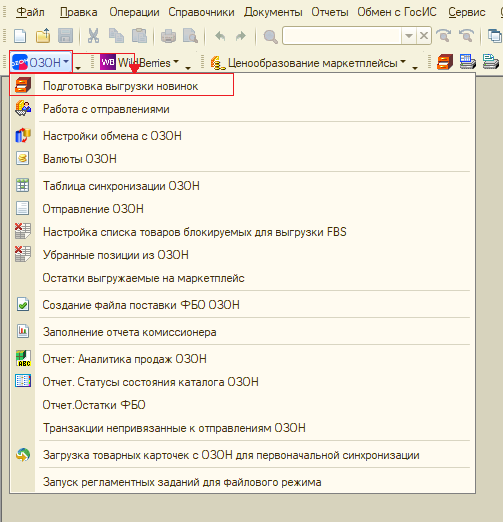The width and height of the screenshot is (503, 522).
Task: Click the Save floppy disk icon
Action: tap(65, 36)
